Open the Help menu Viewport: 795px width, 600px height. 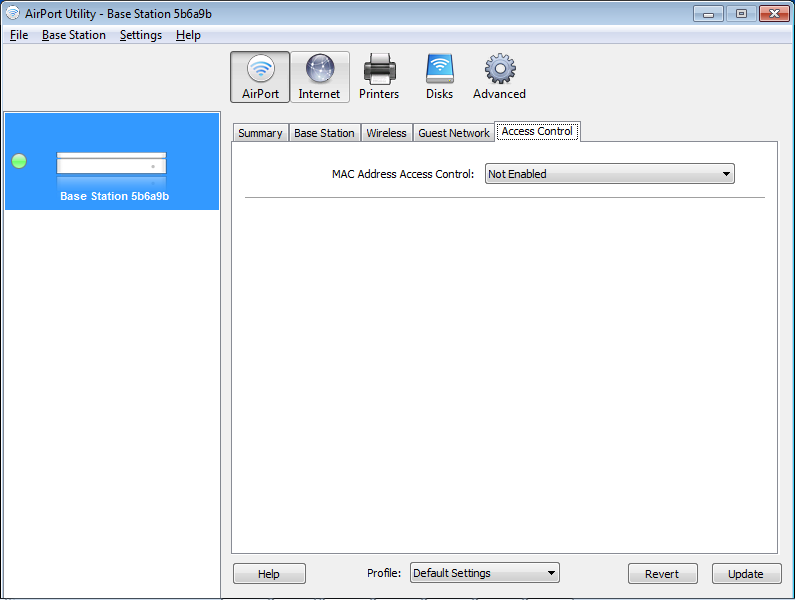[x=189, y=35]
